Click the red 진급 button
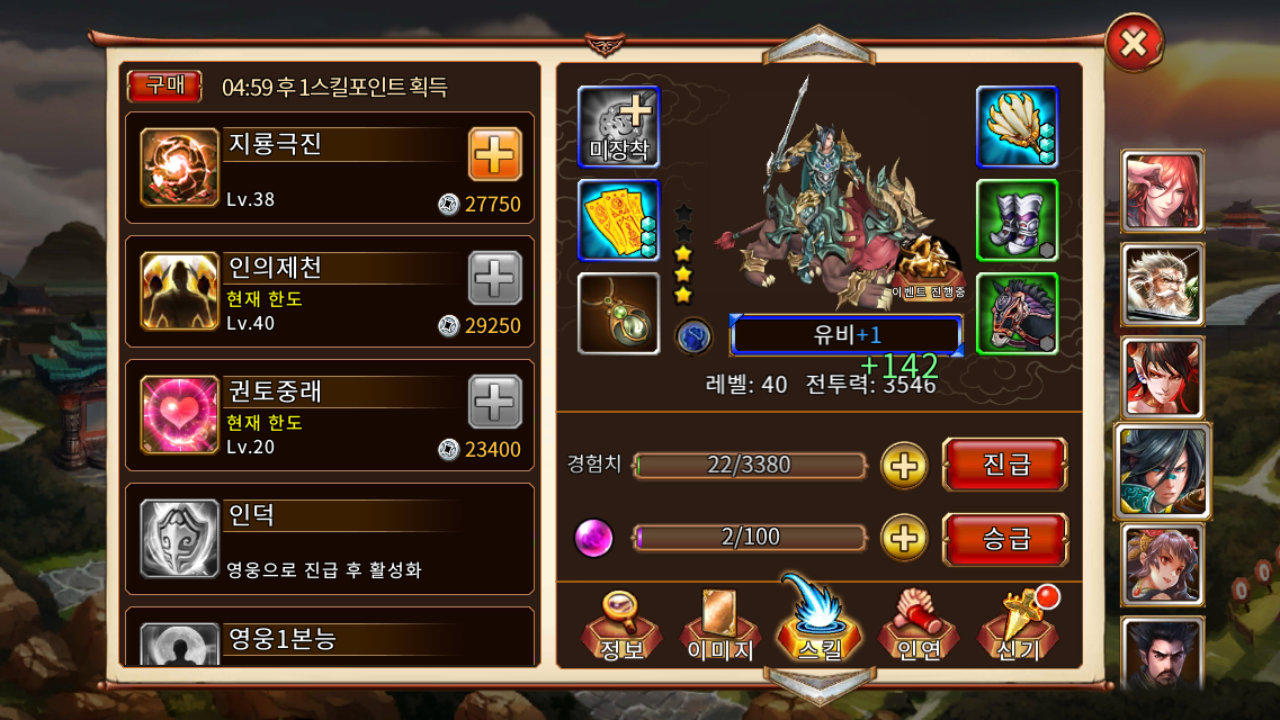This screenshot has width=1280, height=720. [1005, 465]
